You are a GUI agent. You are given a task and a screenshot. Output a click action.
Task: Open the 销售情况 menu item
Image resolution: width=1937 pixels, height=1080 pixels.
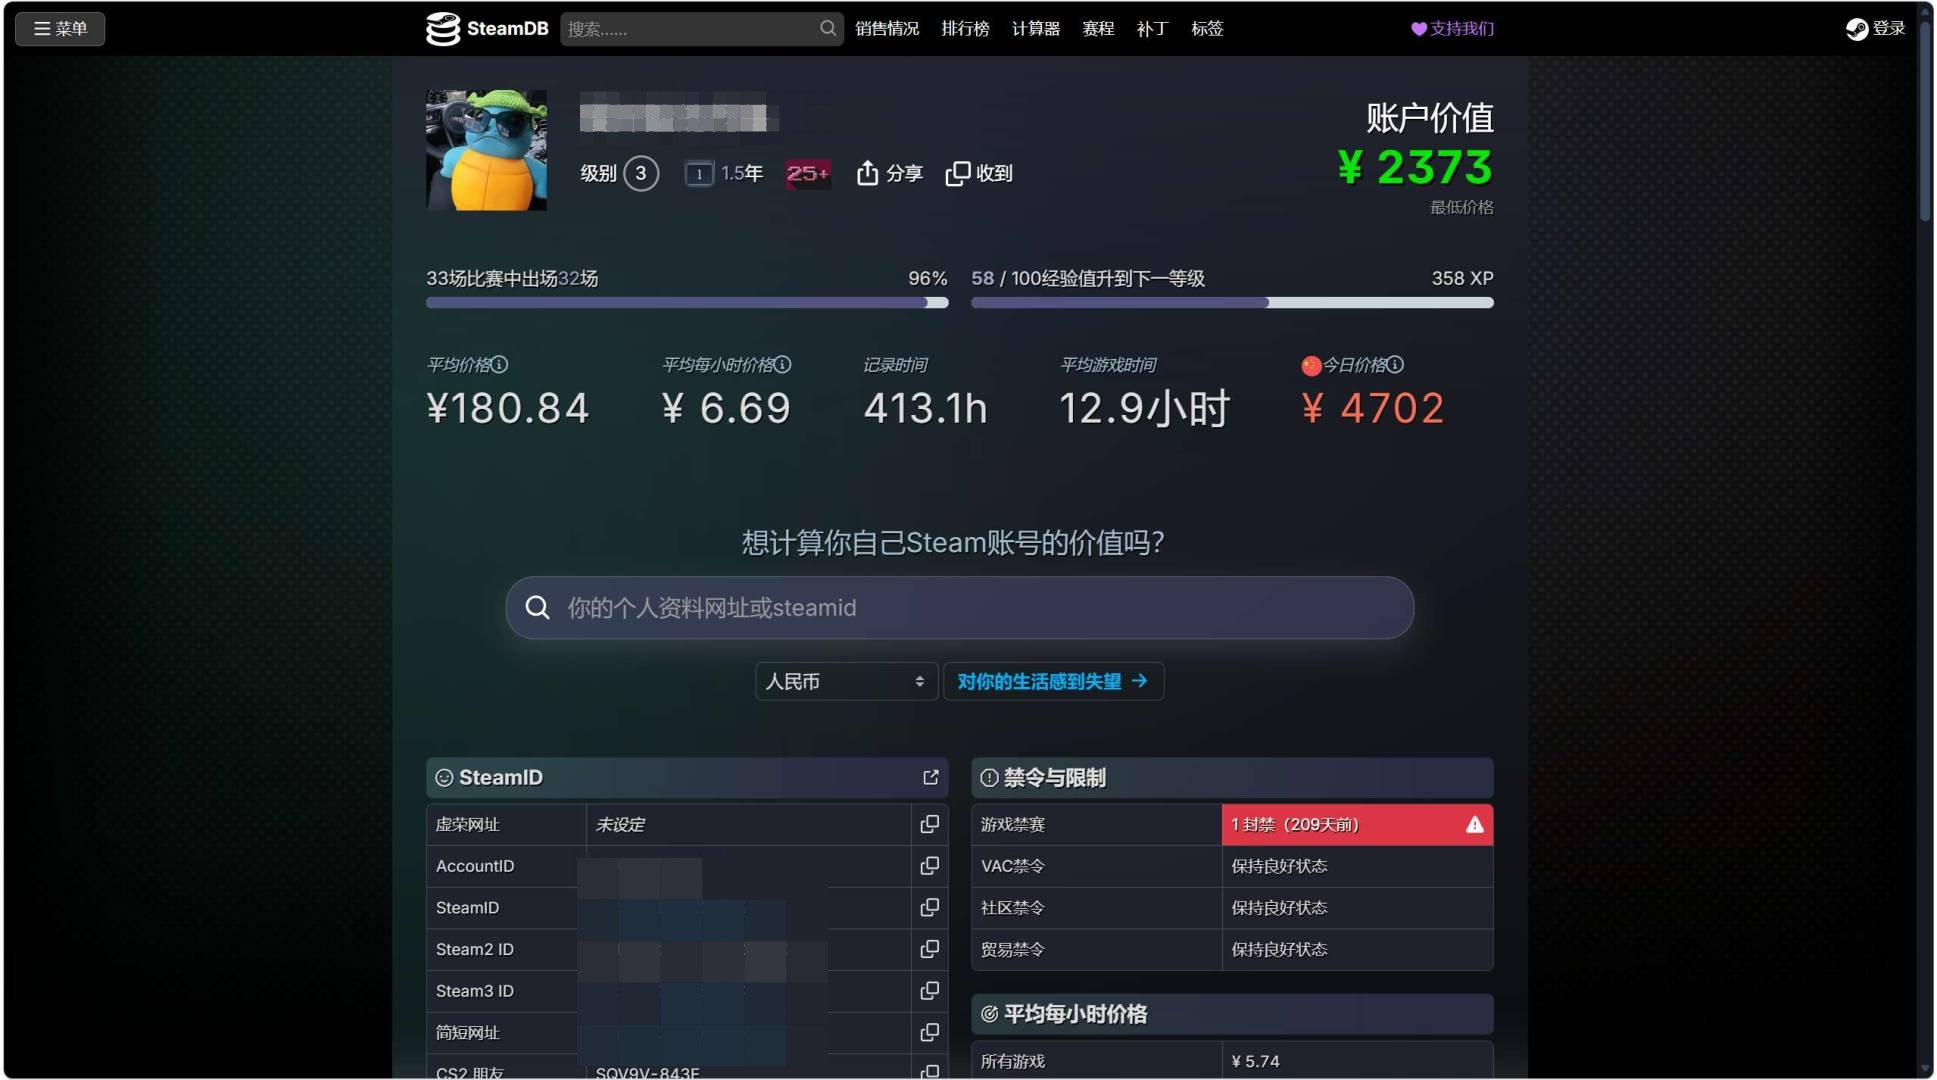pos(887,29)
